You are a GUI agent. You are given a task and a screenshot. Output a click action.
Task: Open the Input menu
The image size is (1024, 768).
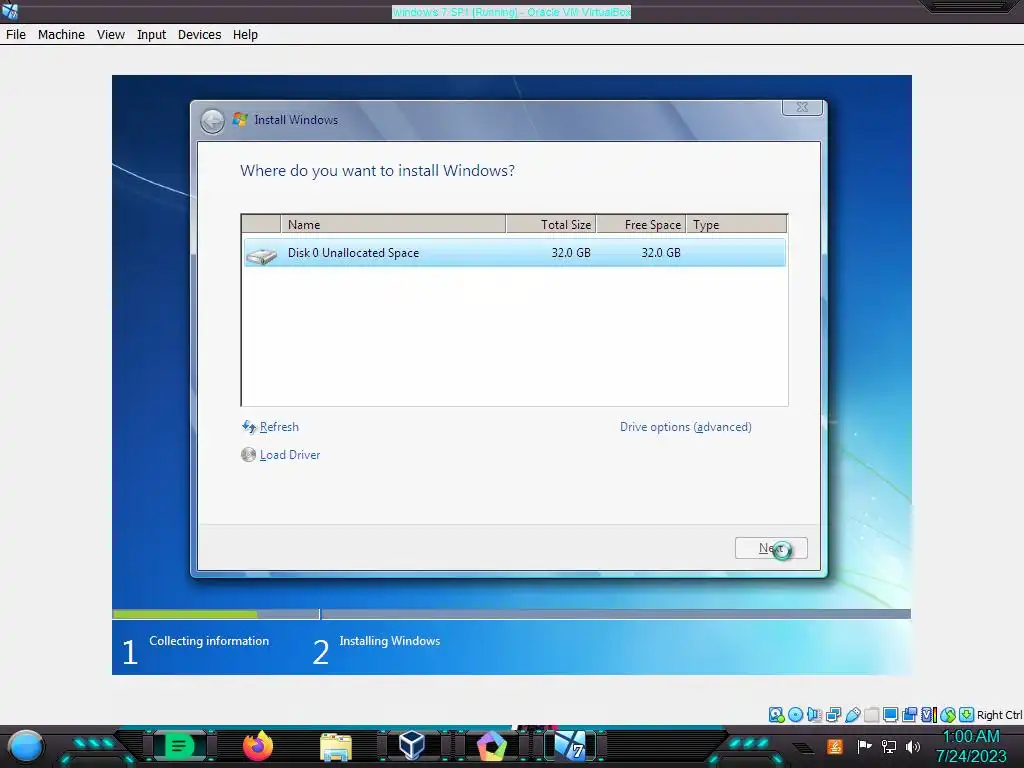coord(152,35)
